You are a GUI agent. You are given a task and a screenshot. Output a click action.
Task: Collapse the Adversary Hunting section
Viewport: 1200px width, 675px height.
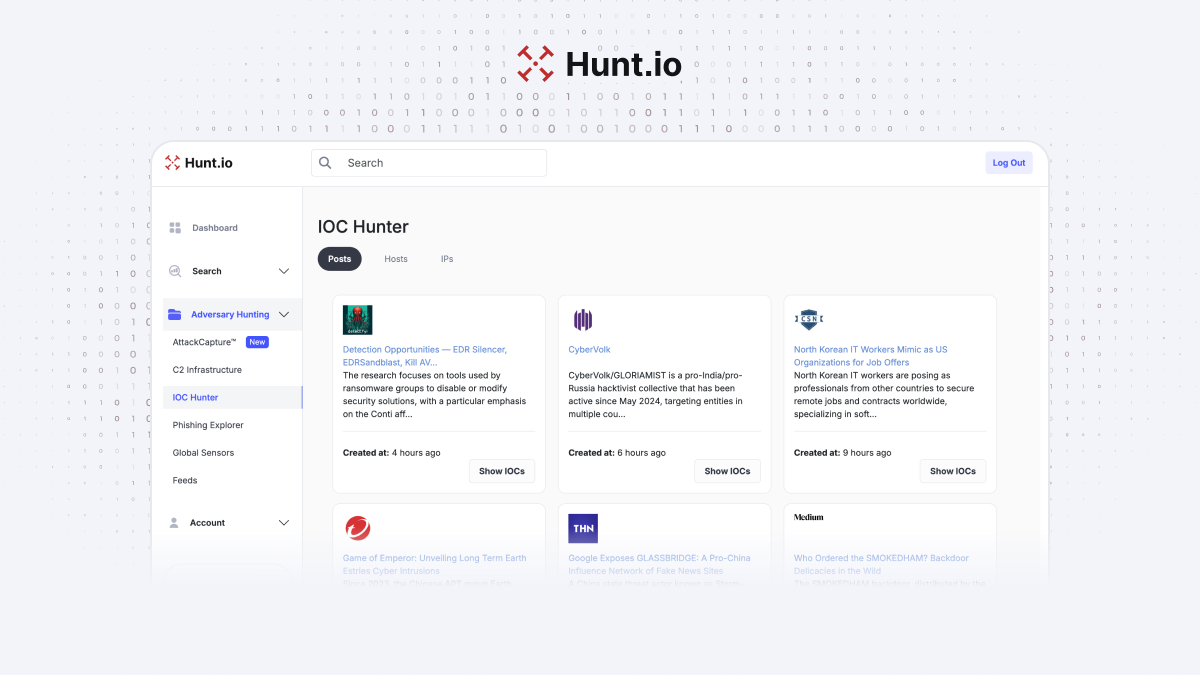click(284, 313)
